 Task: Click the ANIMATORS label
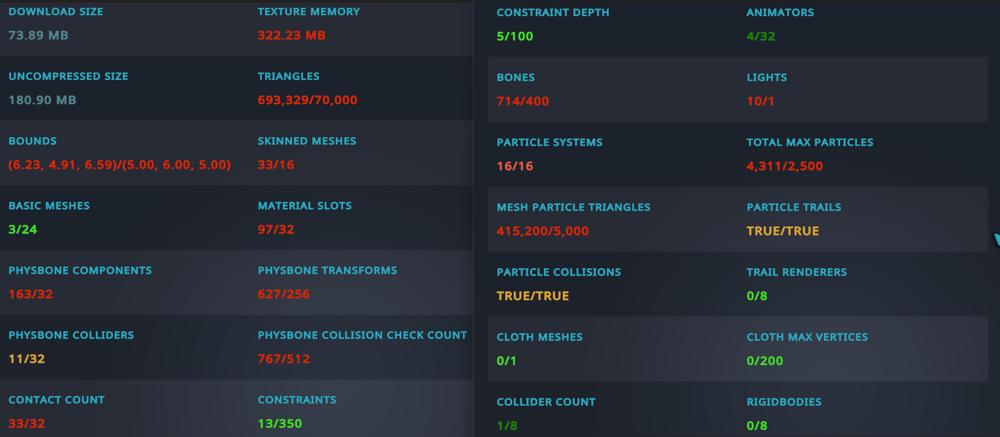tap(780, 12)
